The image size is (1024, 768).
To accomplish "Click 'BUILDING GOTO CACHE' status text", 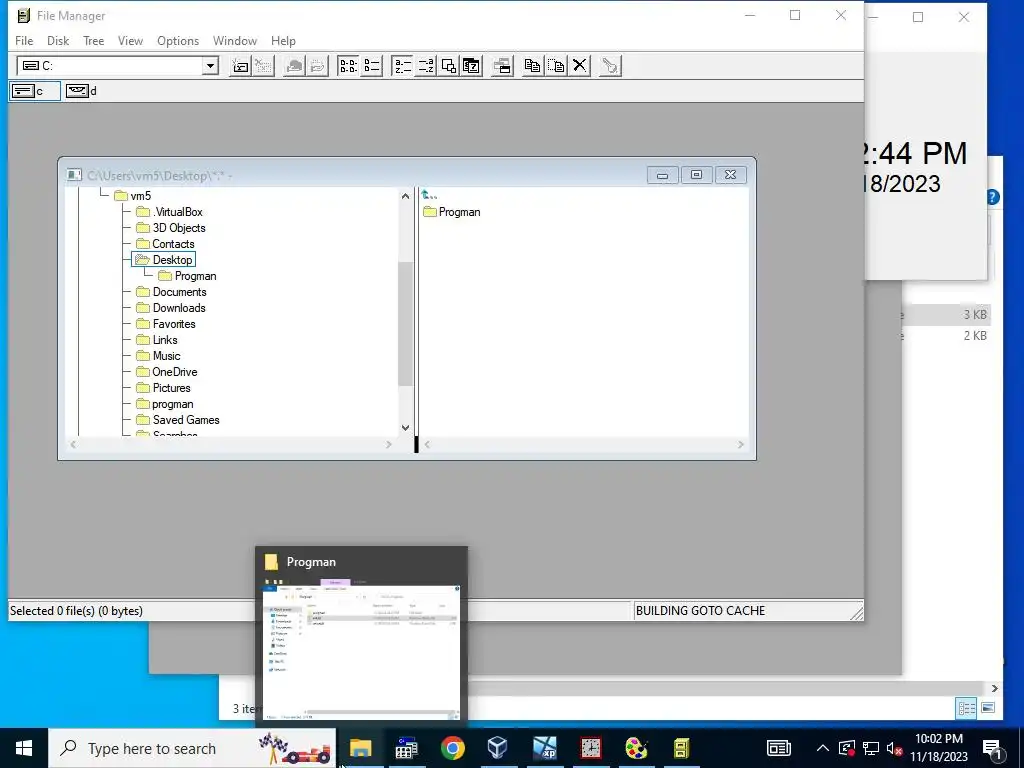I will pyautogui.click(x=700, y=611).
